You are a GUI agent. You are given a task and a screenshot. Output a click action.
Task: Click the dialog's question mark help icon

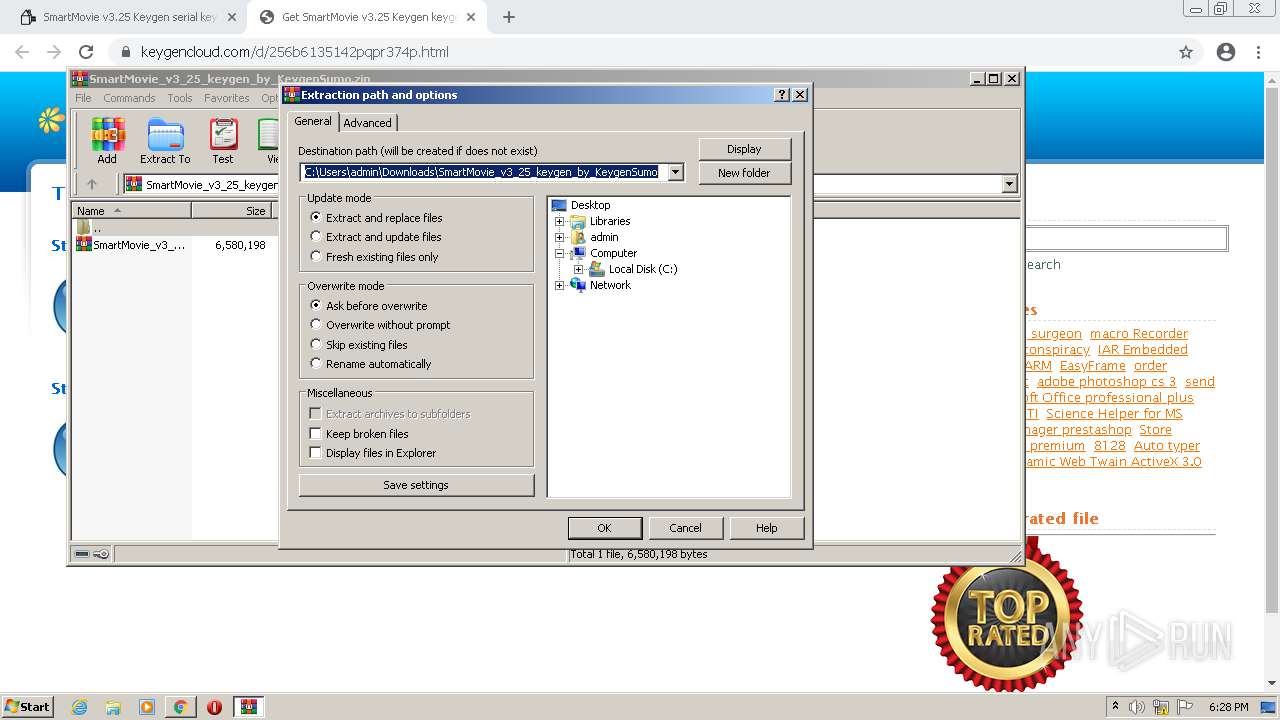pyautogui.click(x=782, y=95)
